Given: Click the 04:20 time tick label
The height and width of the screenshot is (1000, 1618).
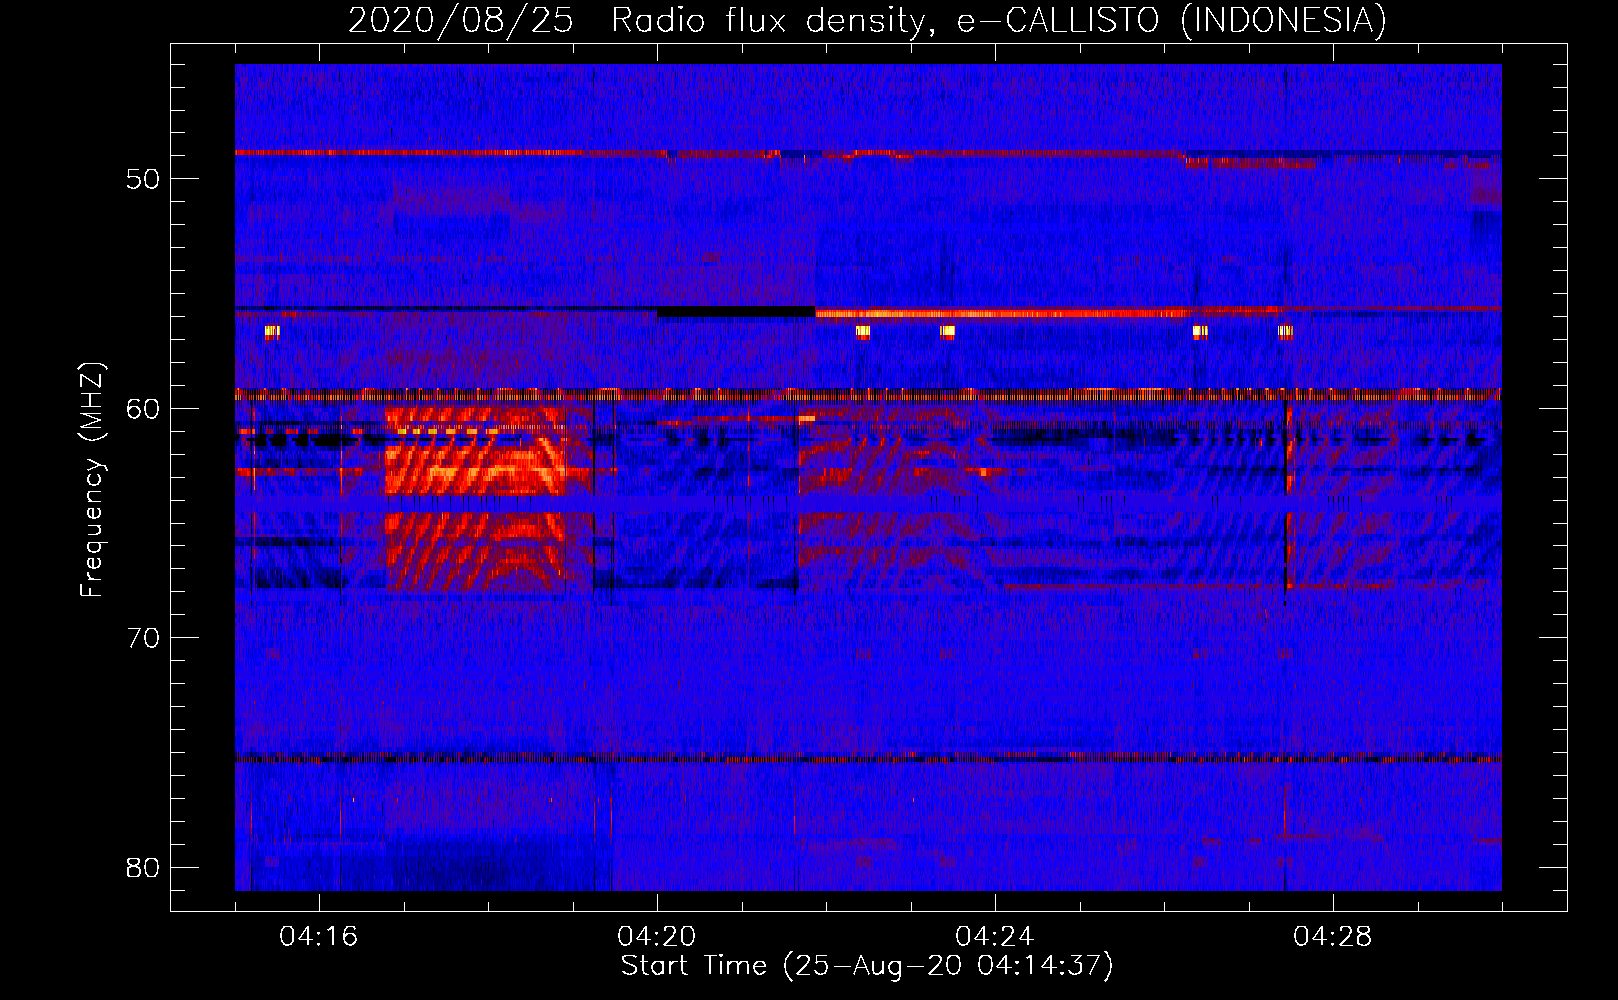Looking at the screenshot, I should tap(657, 937).
